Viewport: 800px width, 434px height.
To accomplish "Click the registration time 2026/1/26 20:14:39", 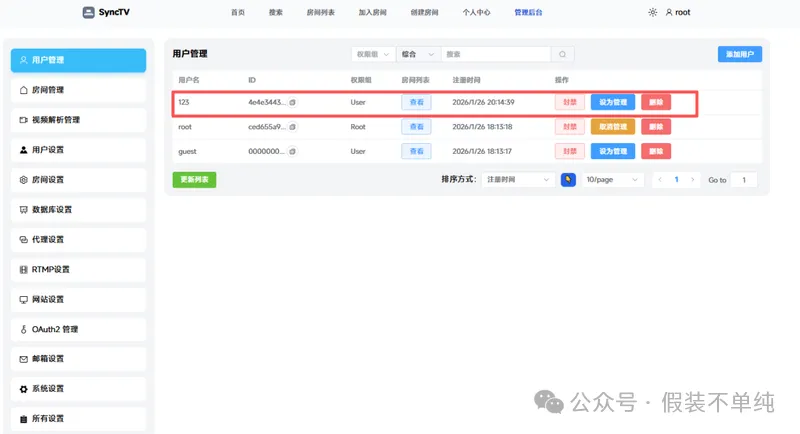I will 483,103.
